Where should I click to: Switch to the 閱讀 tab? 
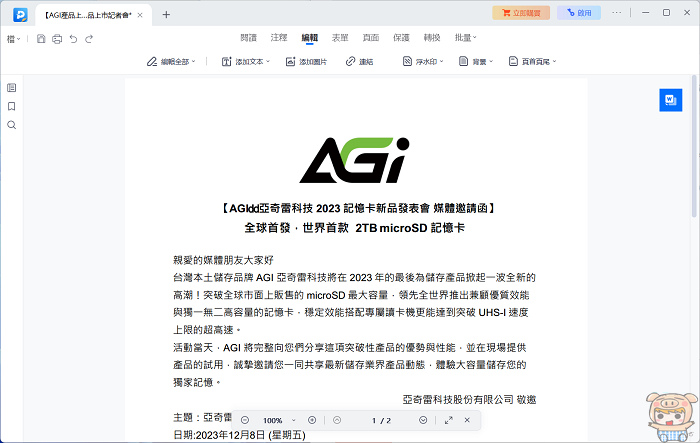[x=248, y=38]
